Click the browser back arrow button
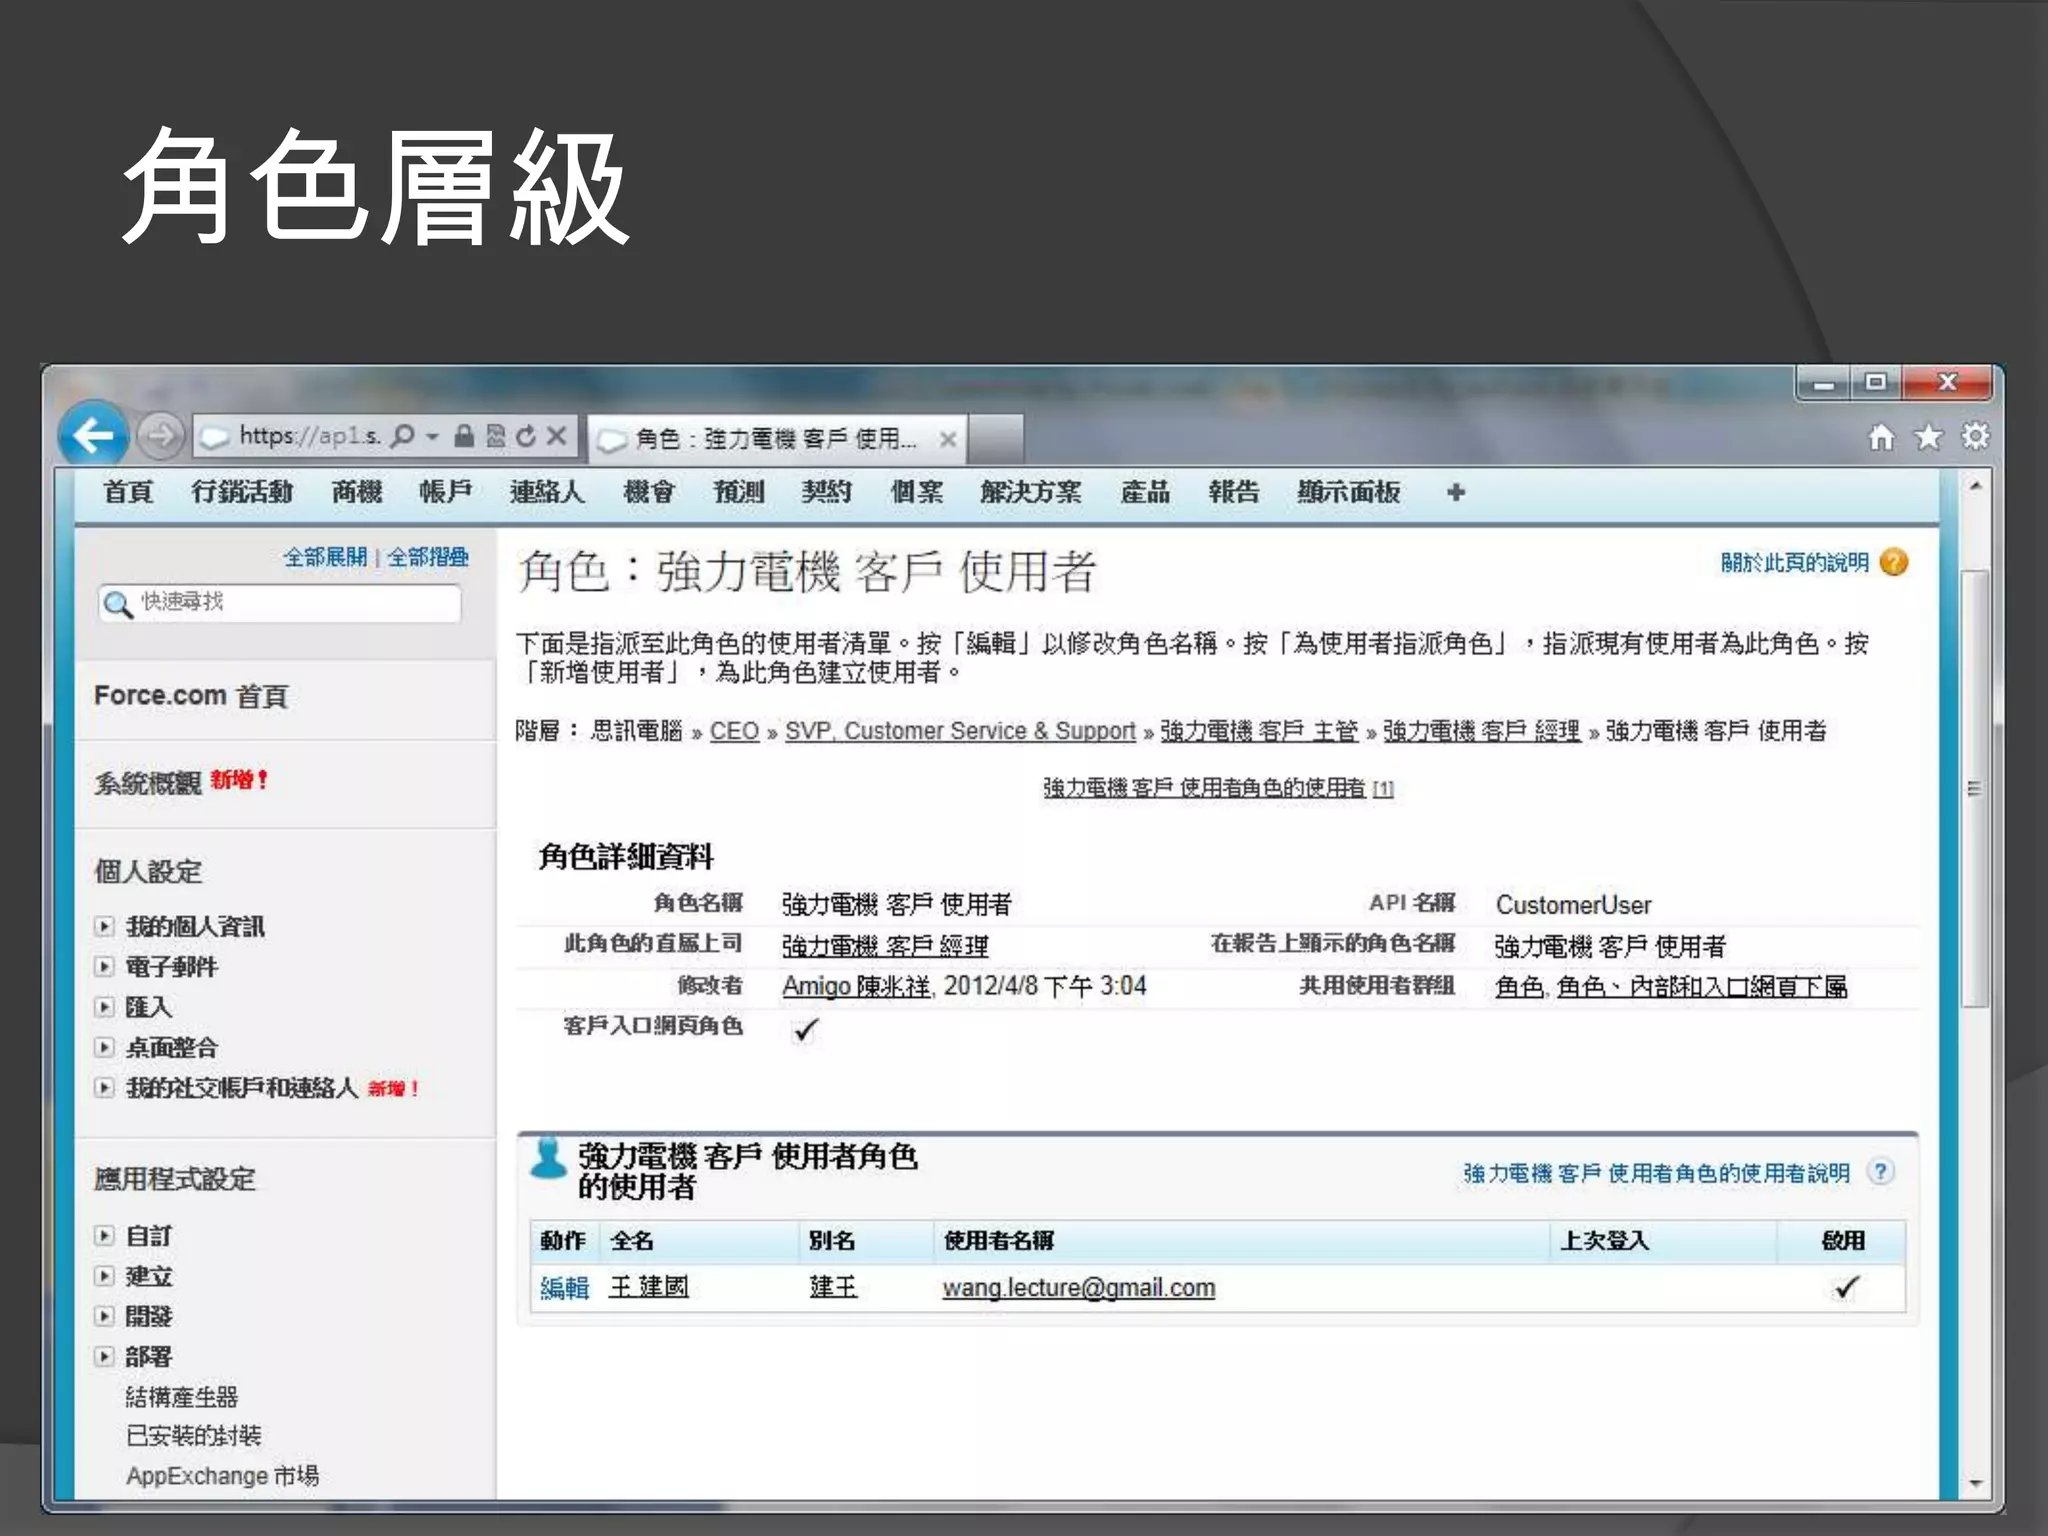This screenshot has width=2048, height=1536. click(93, 436)
